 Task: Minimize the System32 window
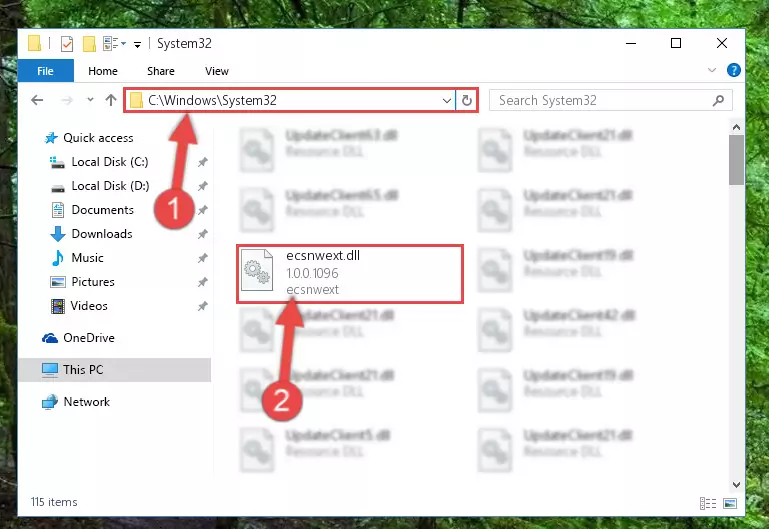pyautogui.click(x=631, y=43)
